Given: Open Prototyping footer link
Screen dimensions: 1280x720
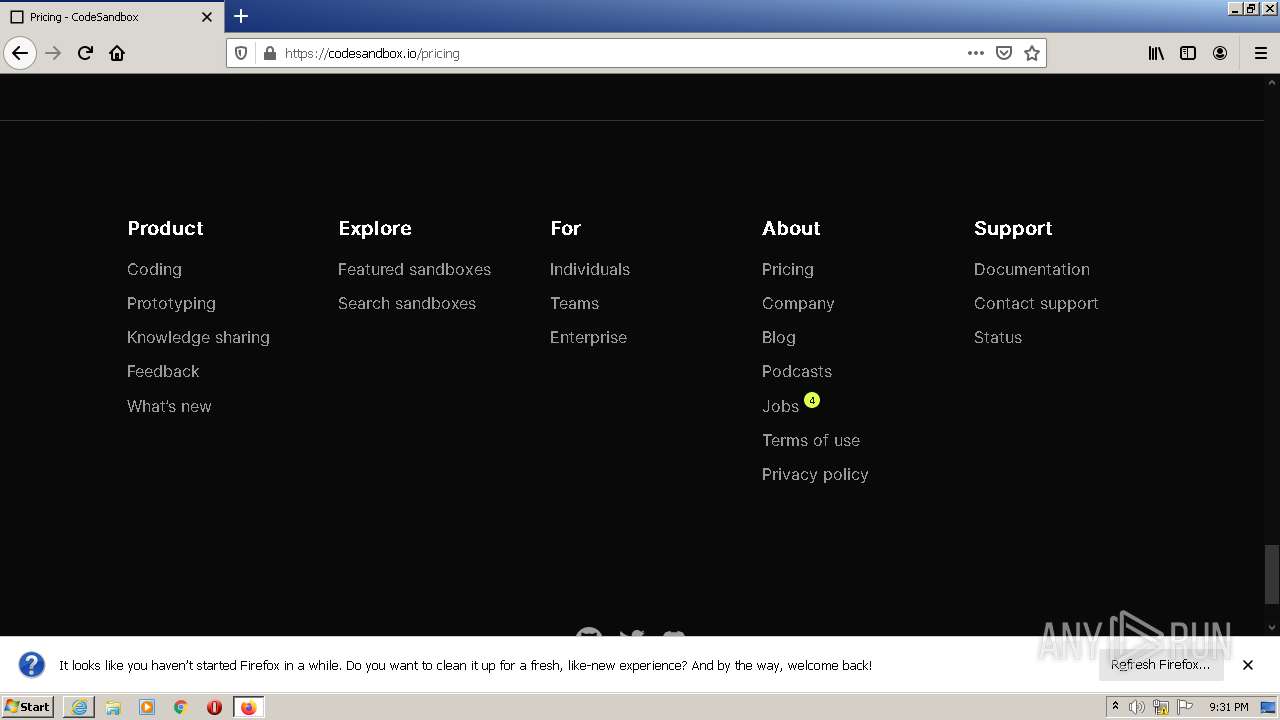Looking at the screenshot, I should (x=171, y=303).
